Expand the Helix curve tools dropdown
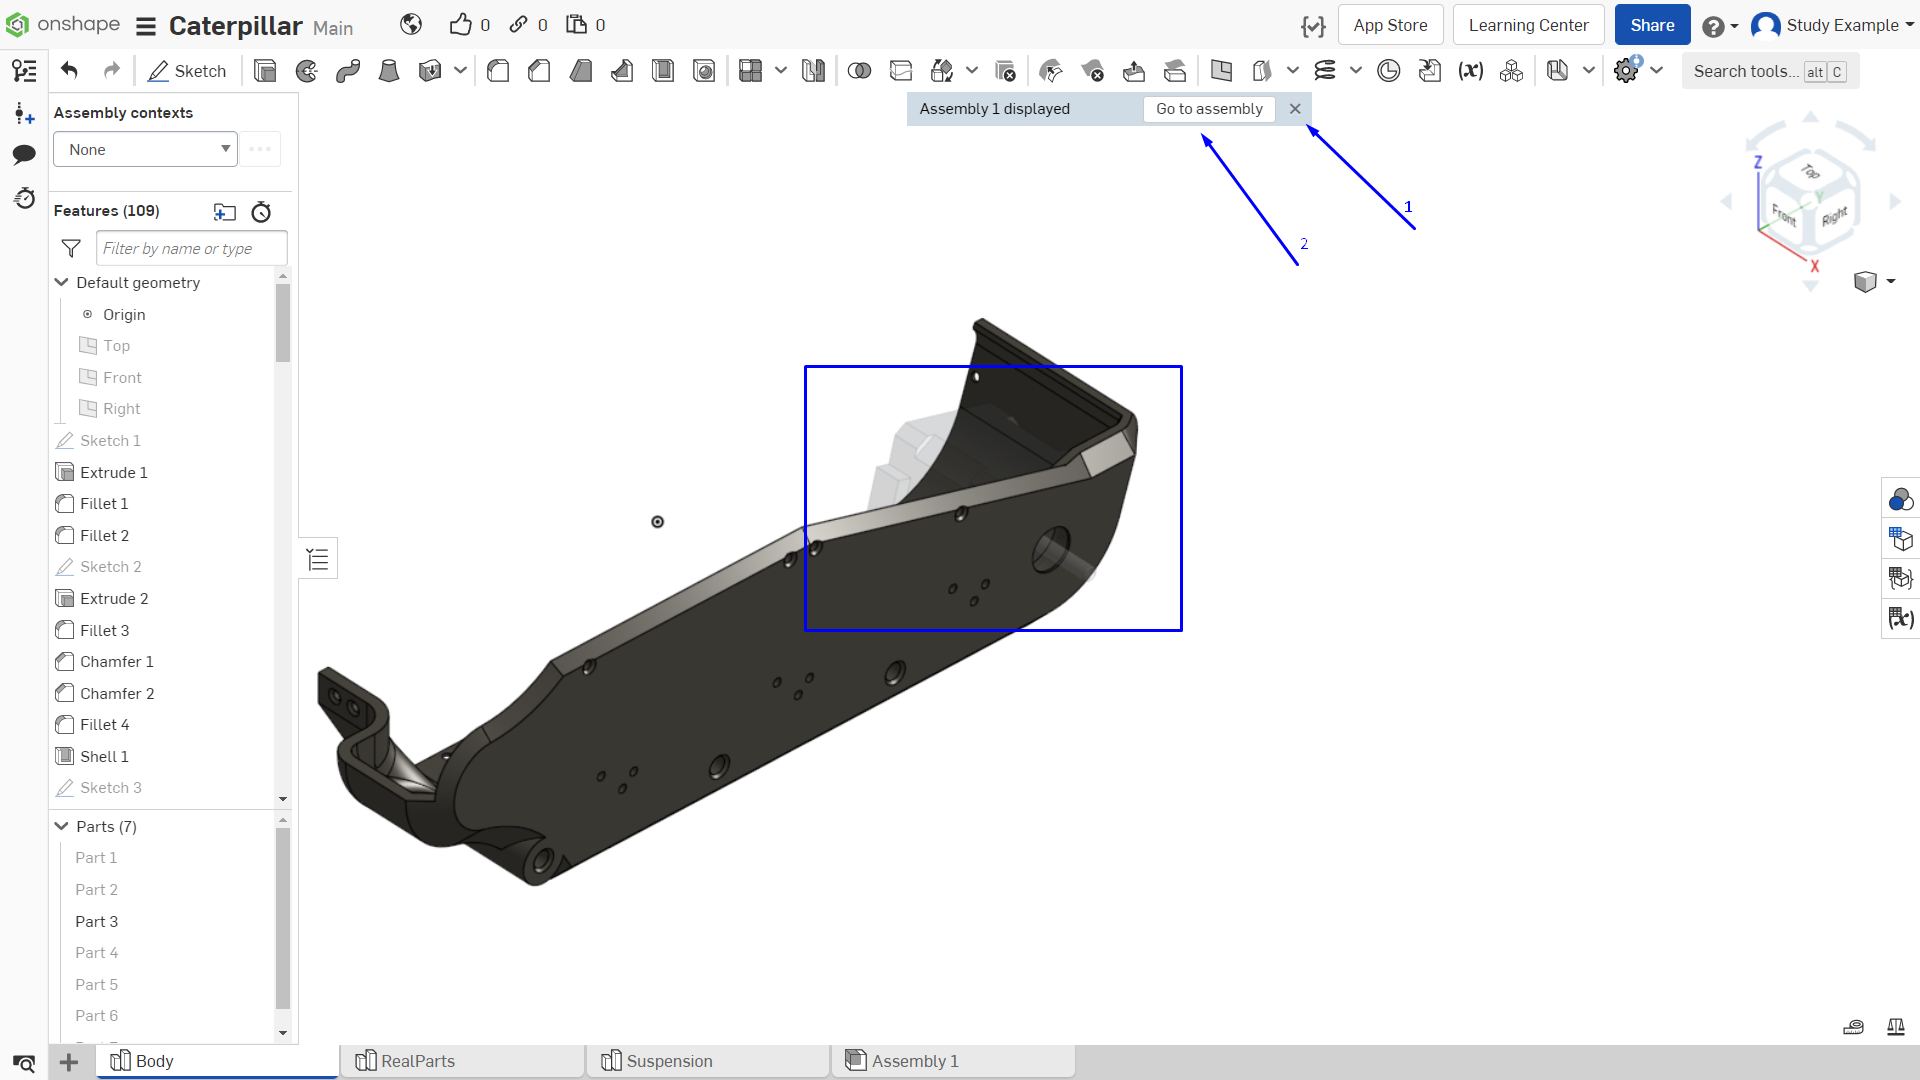The width and height of the screenshot is (1920, 1080). [1356, 71]
